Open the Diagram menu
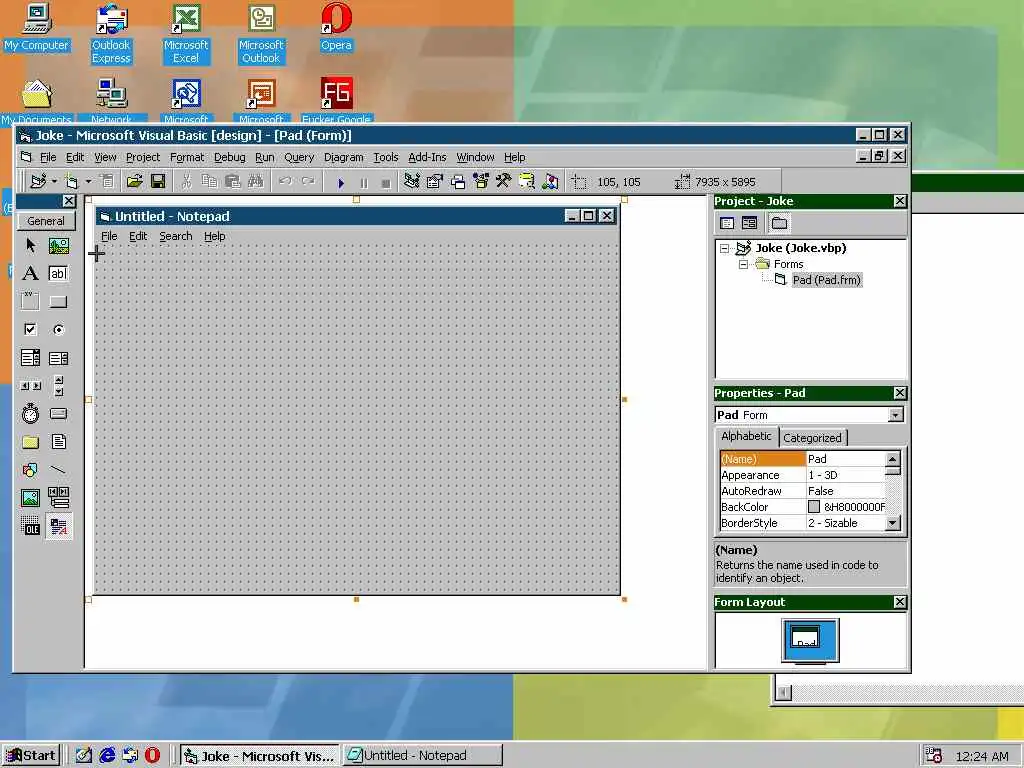The height and width of the screenshot is (768, 1024). tap(344, 157)
